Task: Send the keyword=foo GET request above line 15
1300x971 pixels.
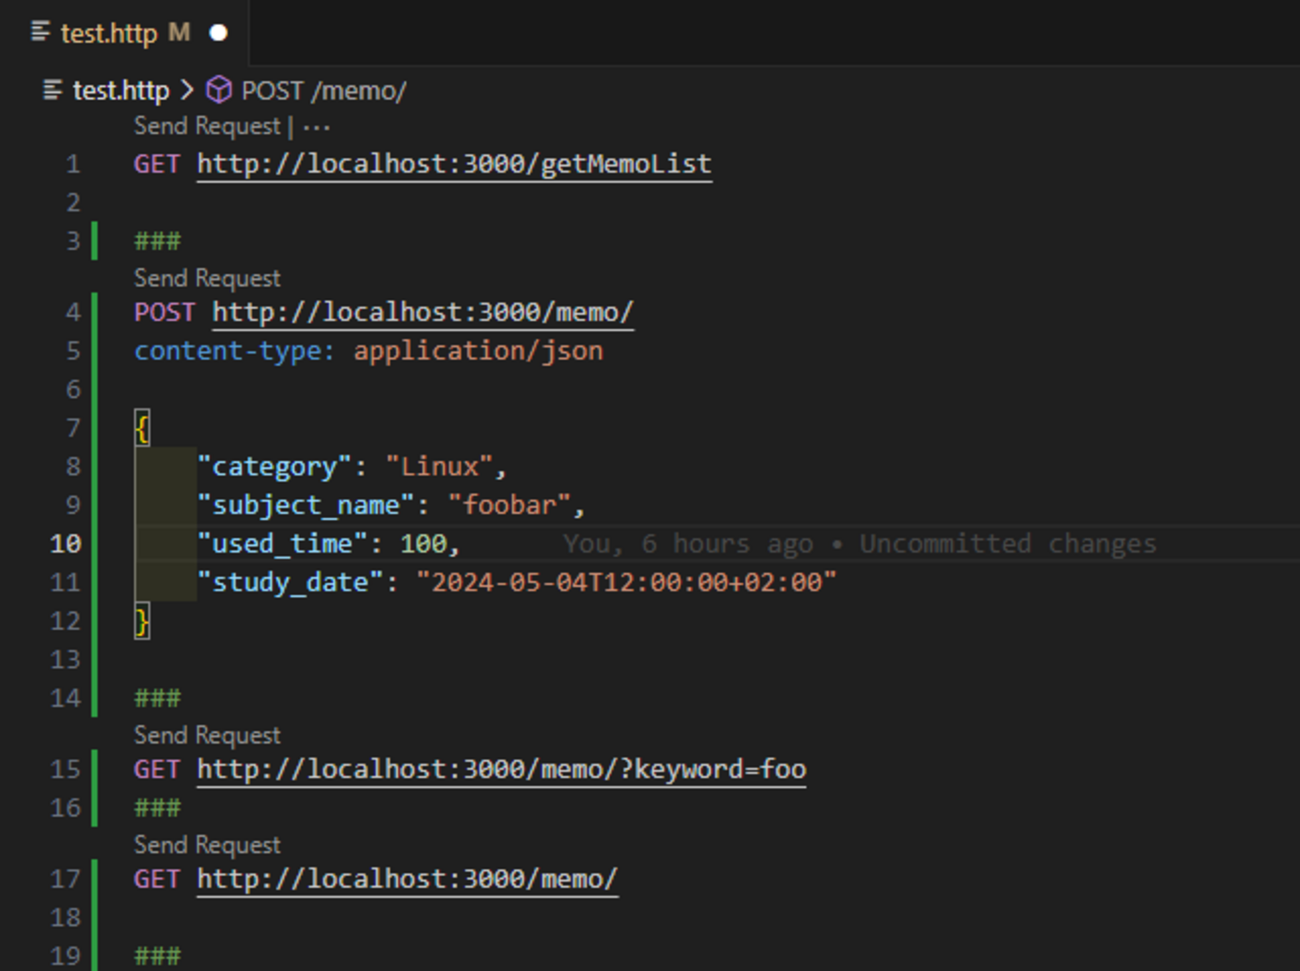Action: [207, 735]
